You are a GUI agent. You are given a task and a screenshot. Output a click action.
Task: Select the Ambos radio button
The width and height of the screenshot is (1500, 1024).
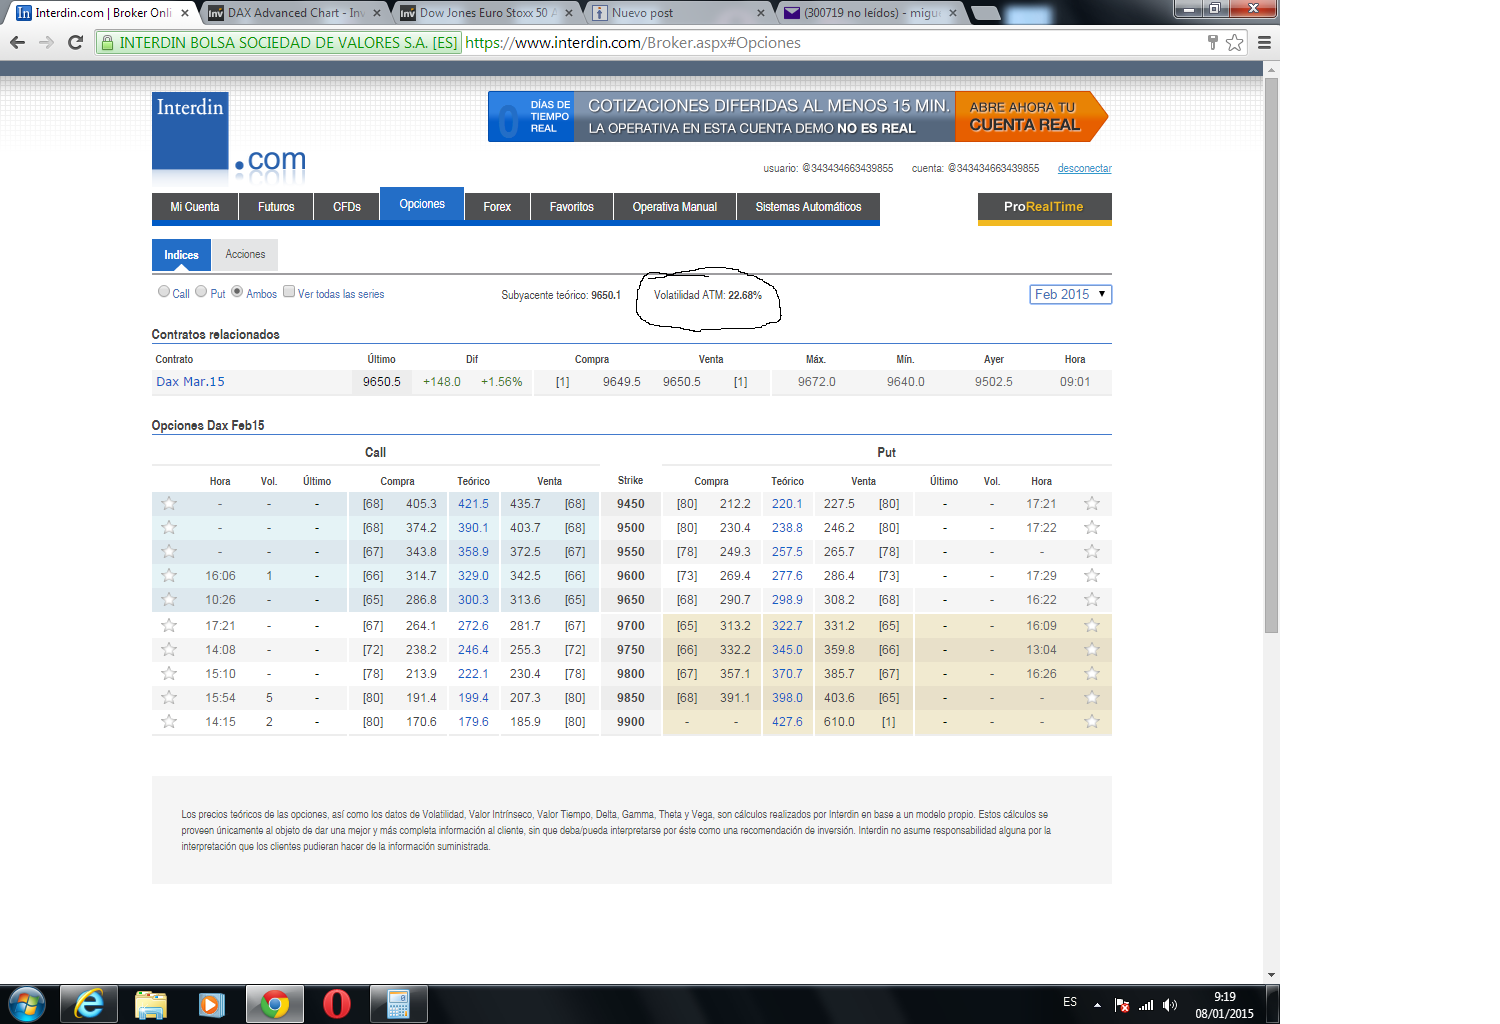pos(237,292)
